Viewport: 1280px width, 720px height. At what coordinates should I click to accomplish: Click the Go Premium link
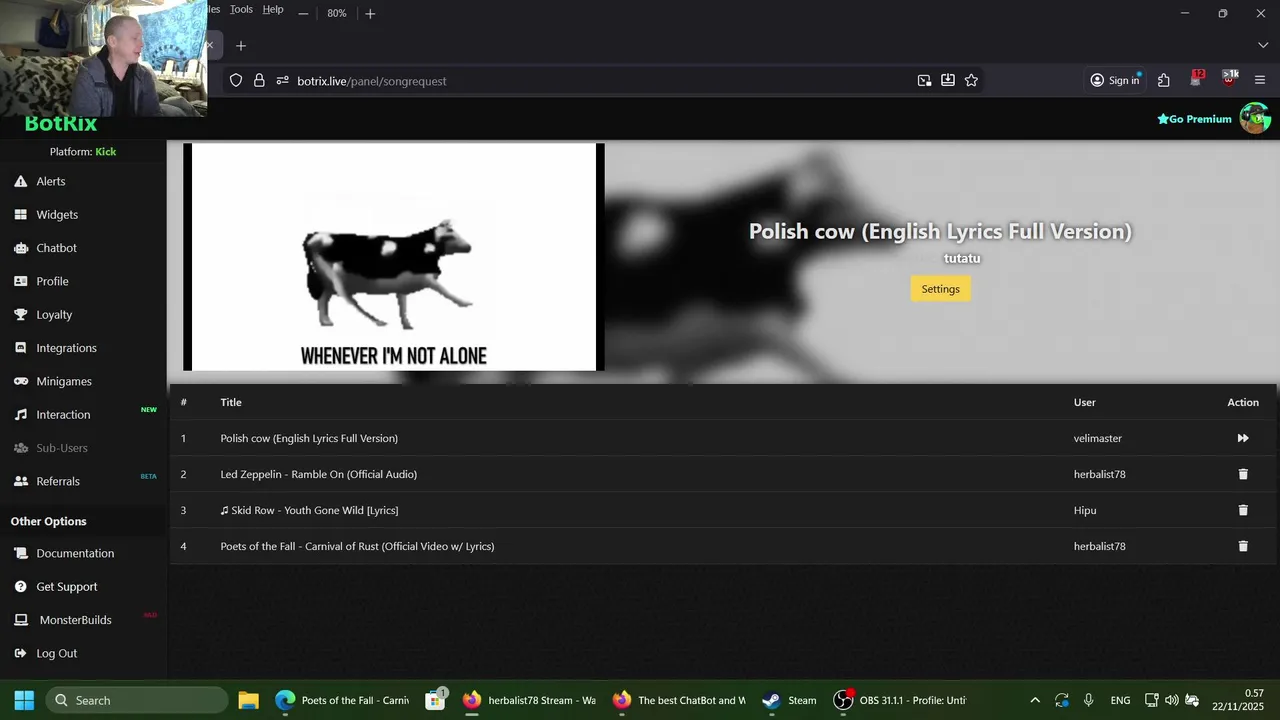(1194, 119)
